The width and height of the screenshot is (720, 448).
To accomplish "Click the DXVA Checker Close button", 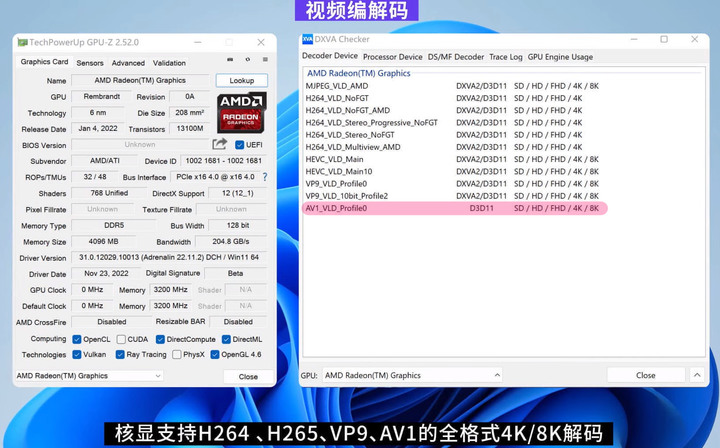I will click(x=645, y=375).
